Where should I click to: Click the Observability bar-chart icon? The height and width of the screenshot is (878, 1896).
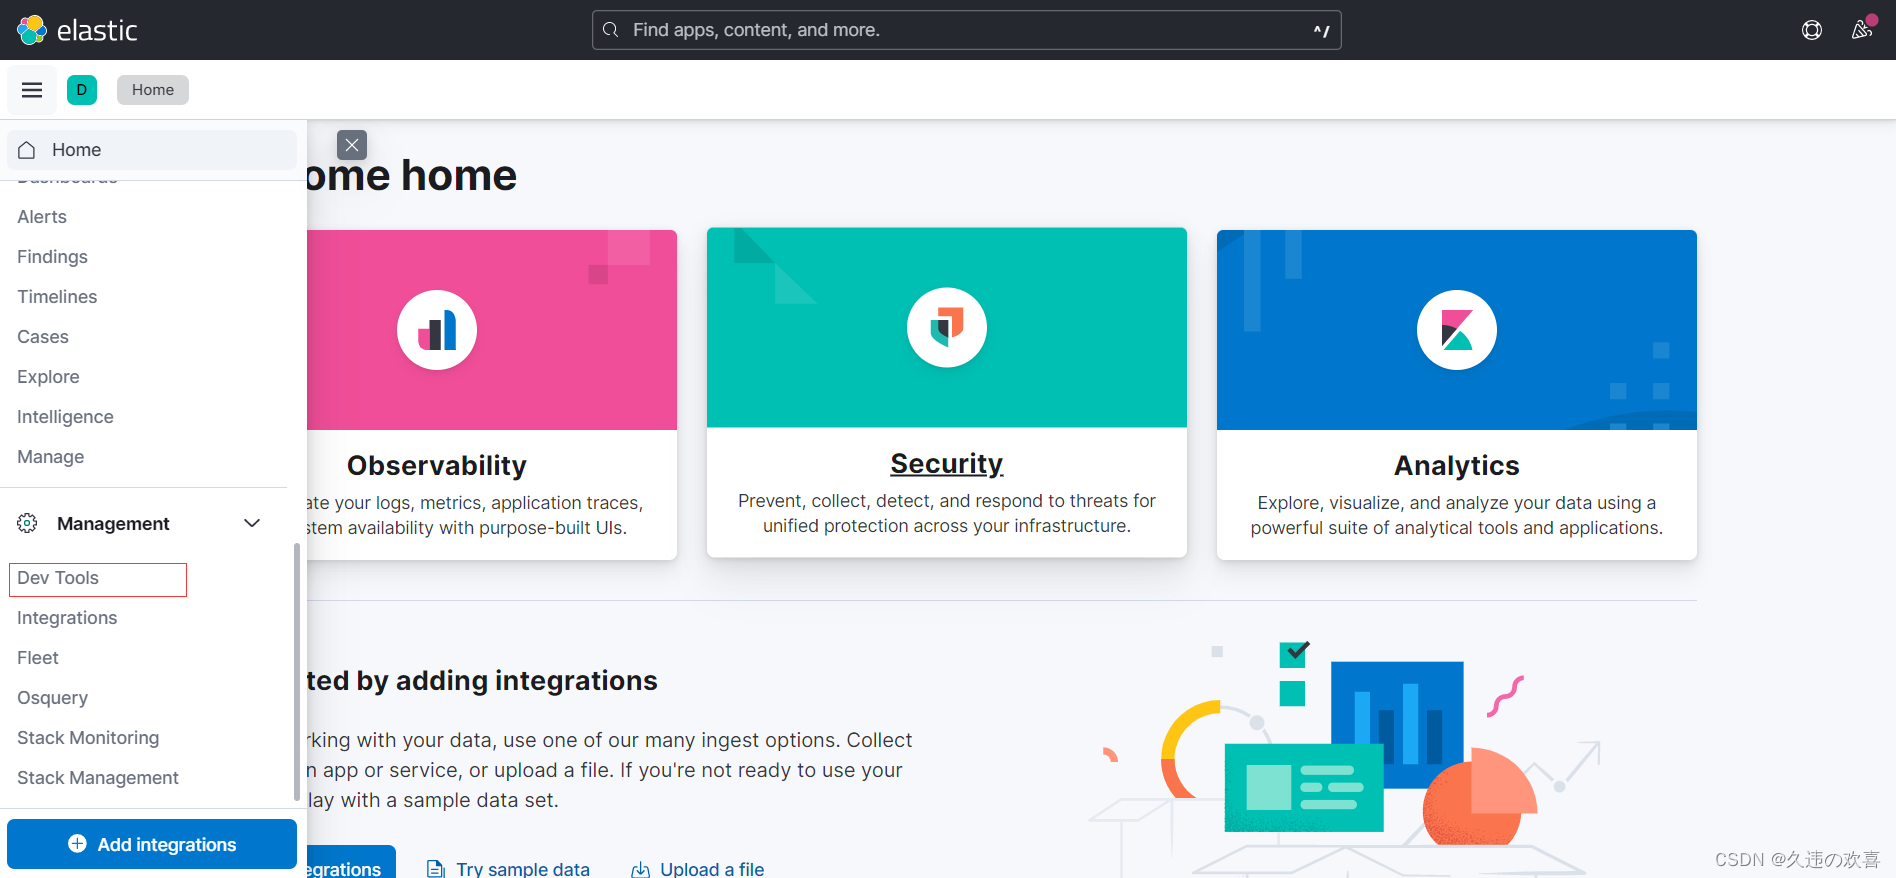click(437, 330)
